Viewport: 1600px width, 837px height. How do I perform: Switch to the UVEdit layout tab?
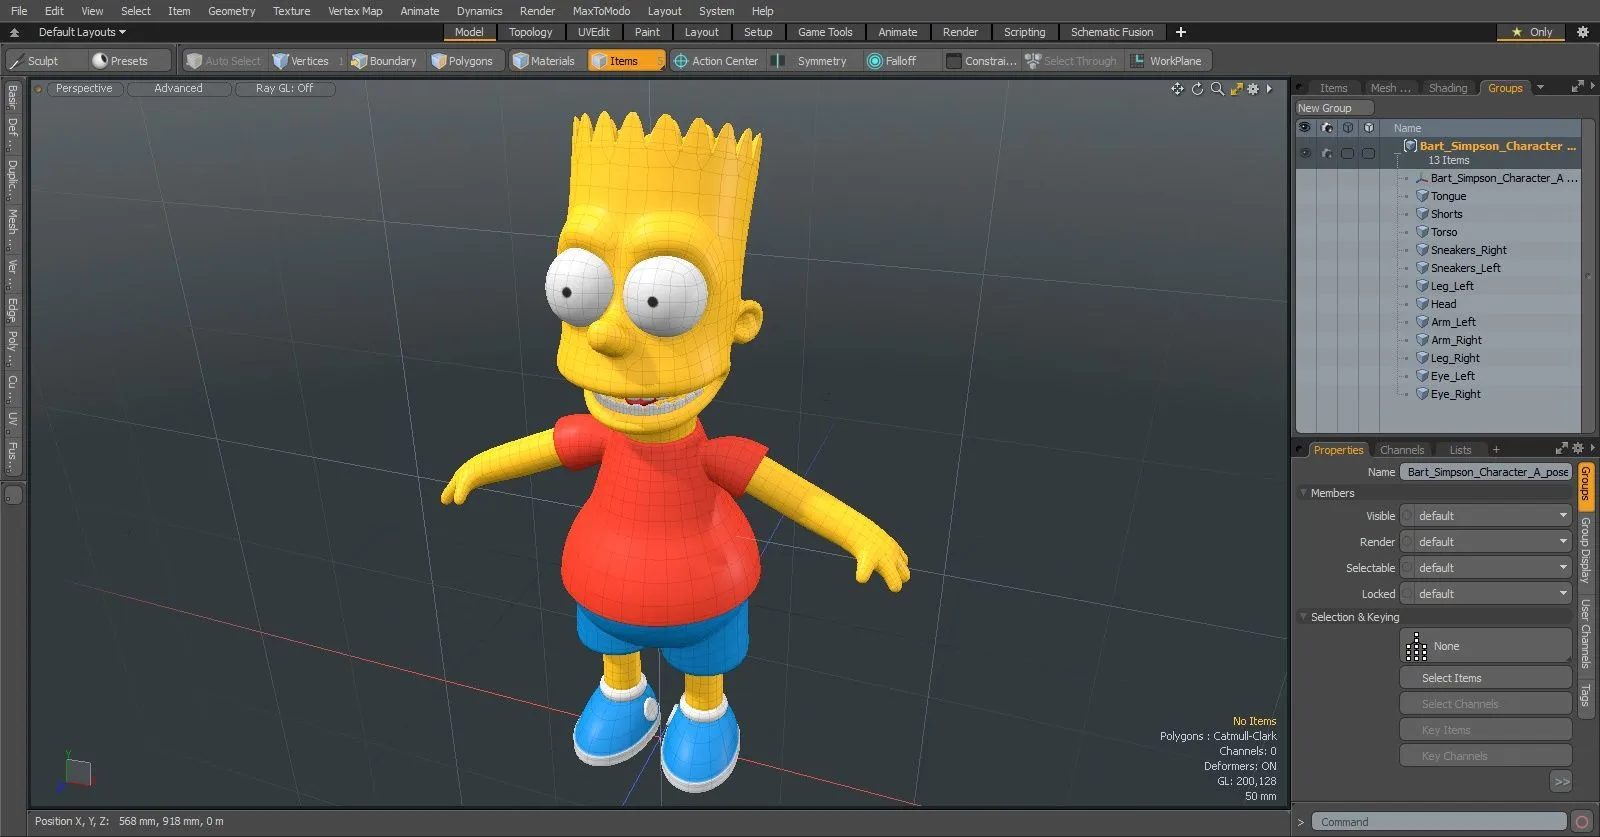[593, 32]
